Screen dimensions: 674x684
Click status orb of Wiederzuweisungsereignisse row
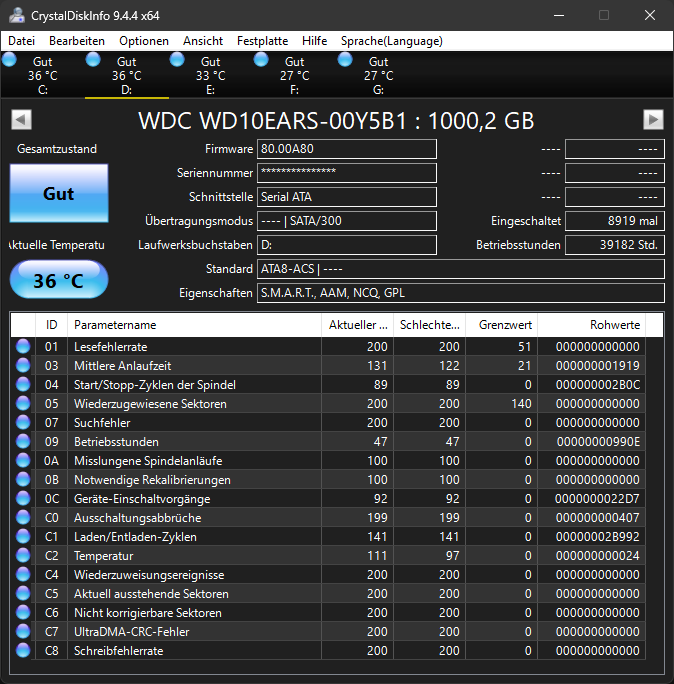click(x=23, y=575)
